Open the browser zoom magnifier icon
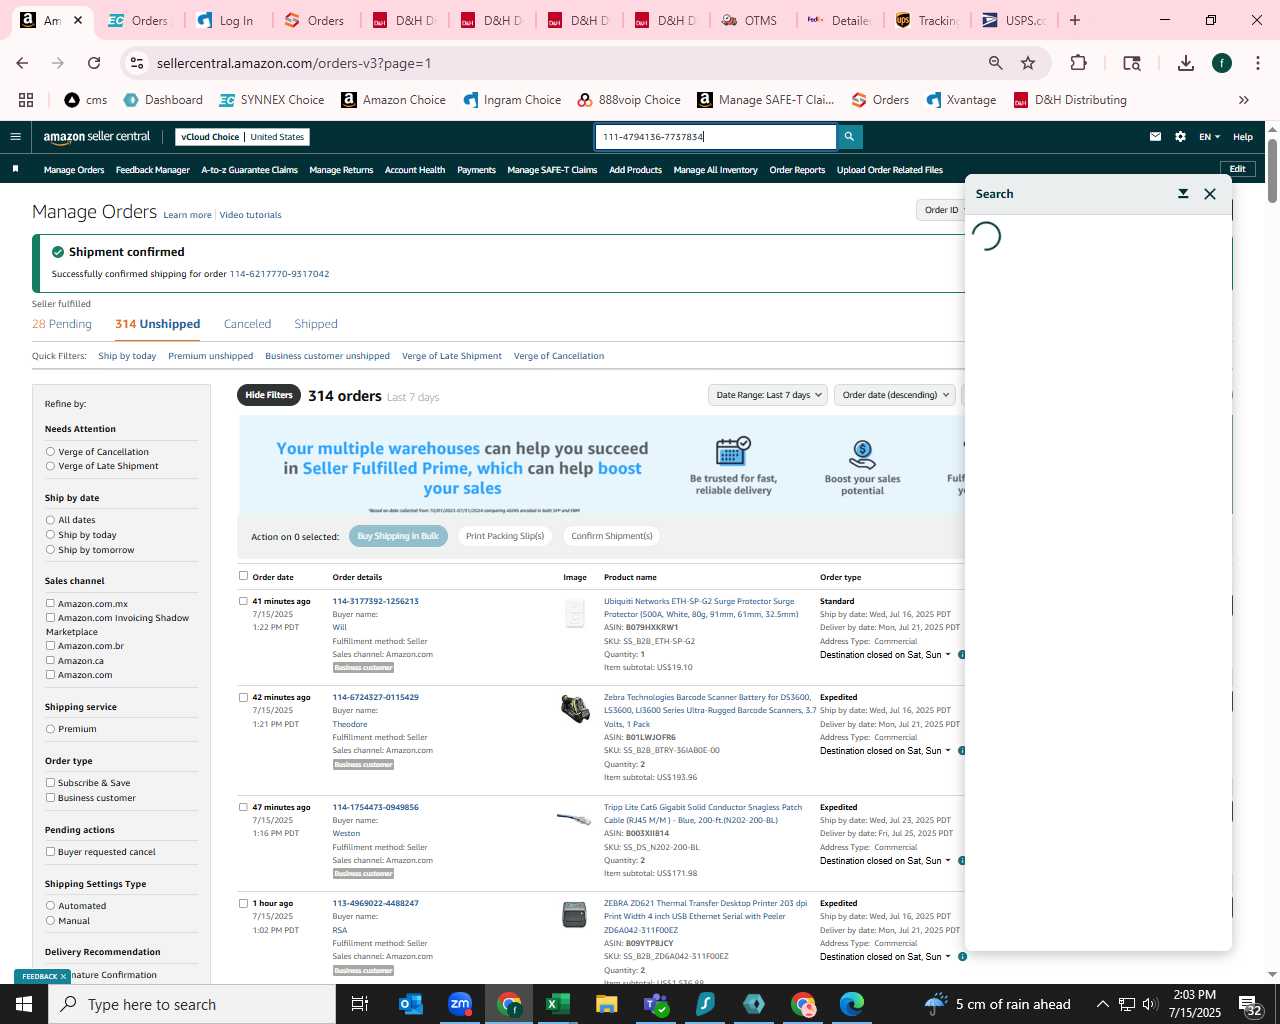This screenshot has height=1024, width=1280. (x=995, y=63)
